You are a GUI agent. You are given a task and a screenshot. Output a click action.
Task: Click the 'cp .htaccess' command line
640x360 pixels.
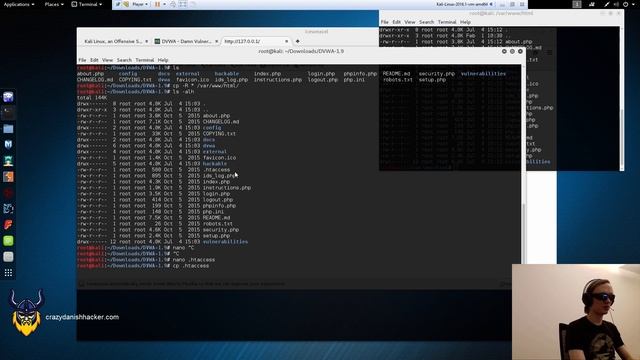coord(143,266)
